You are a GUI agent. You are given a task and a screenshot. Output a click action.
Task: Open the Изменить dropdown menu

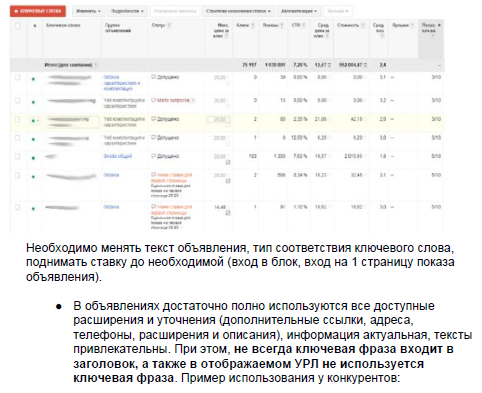click(88, 11)
